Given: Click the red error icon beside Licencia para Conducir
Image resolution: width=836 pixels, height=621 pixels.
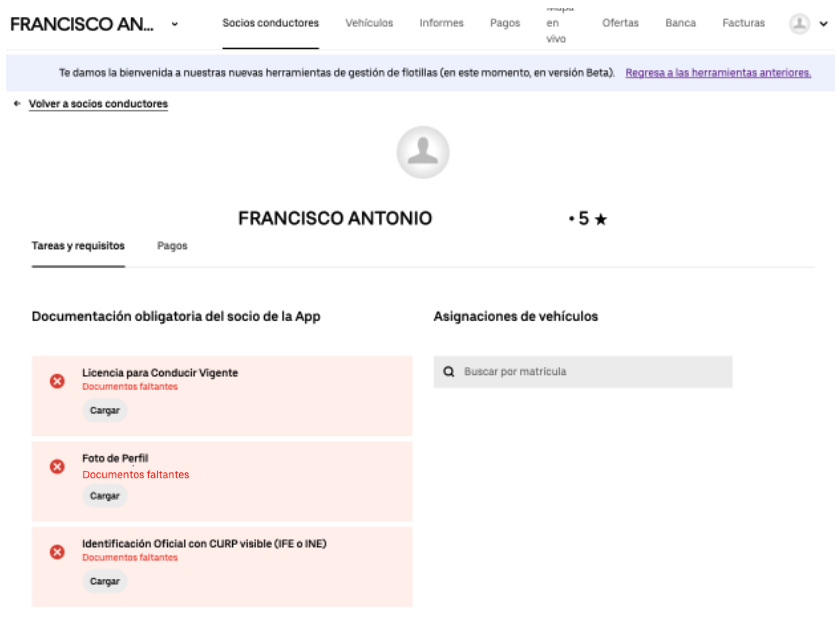Looking at the screenshot, I should 57,381.
